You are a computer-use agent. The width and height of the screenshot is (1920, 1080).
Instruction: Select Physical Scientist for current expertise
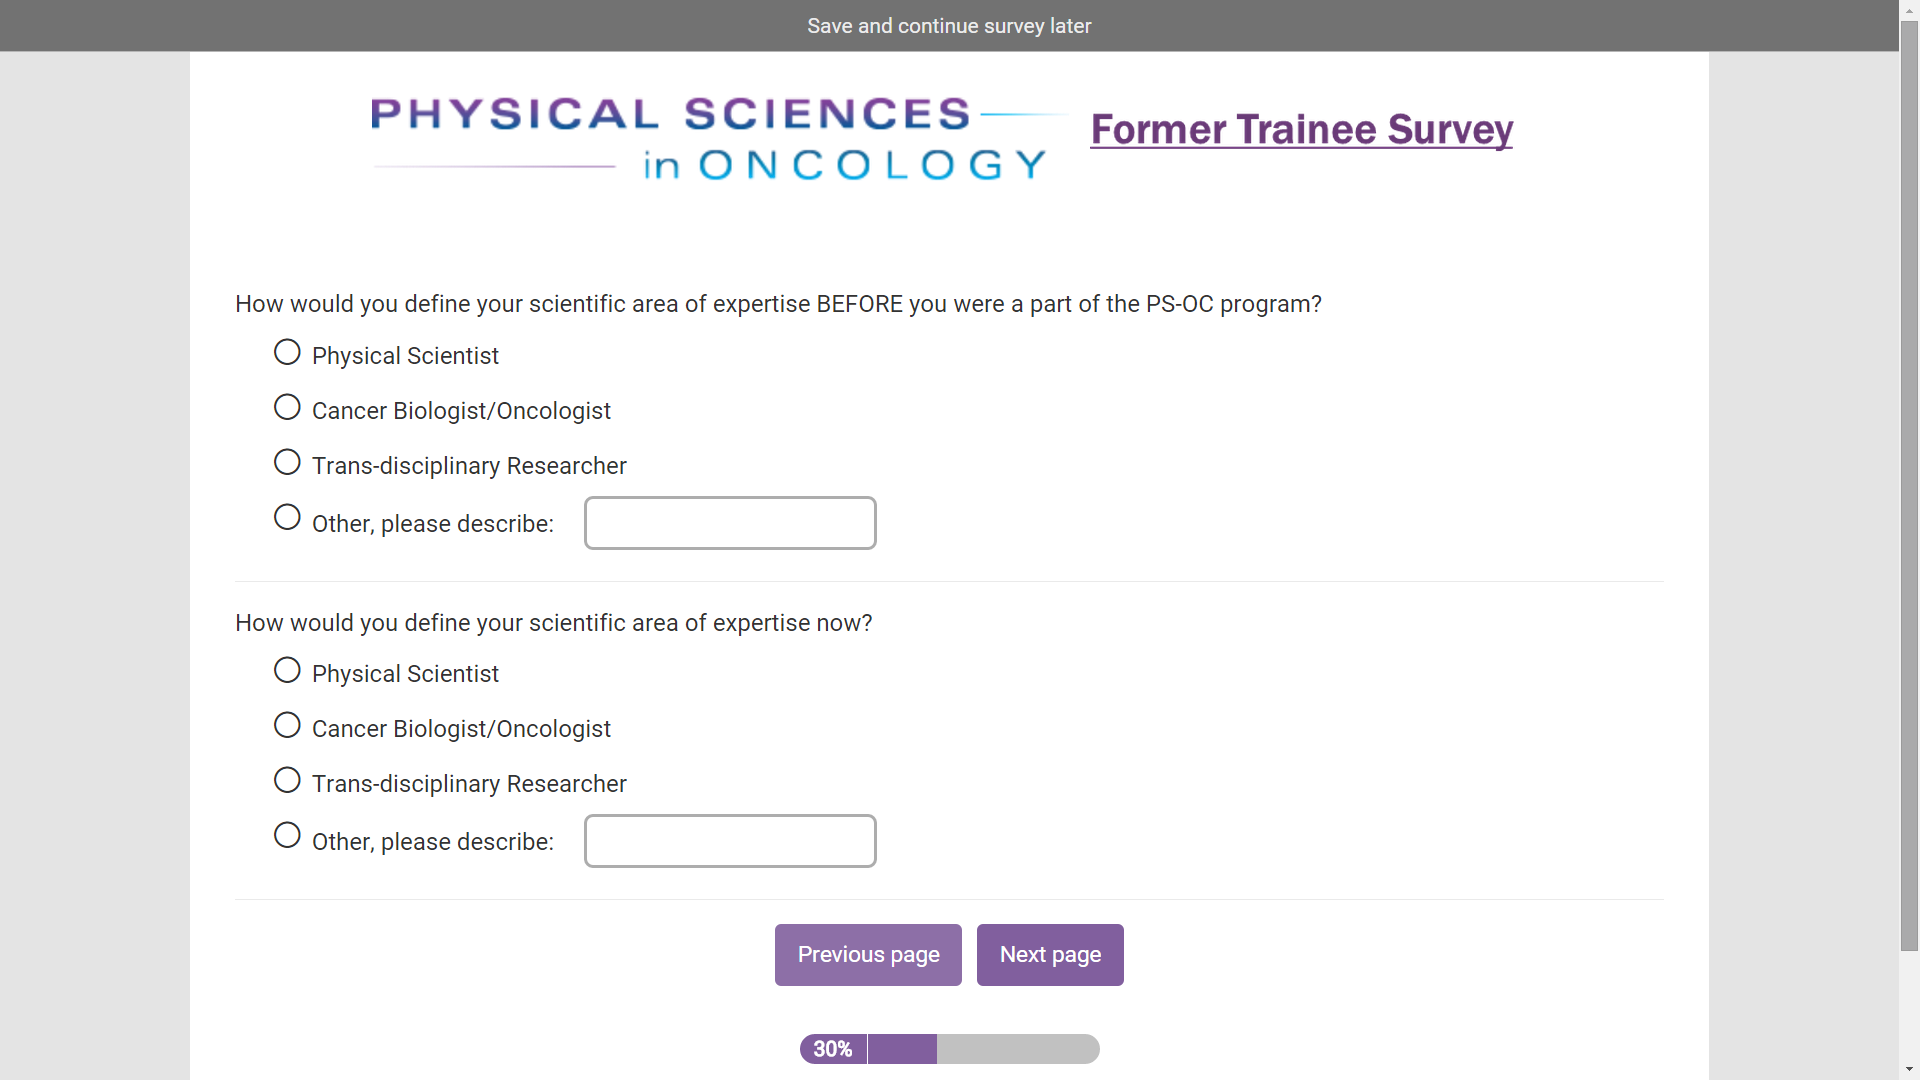(287, 671)
